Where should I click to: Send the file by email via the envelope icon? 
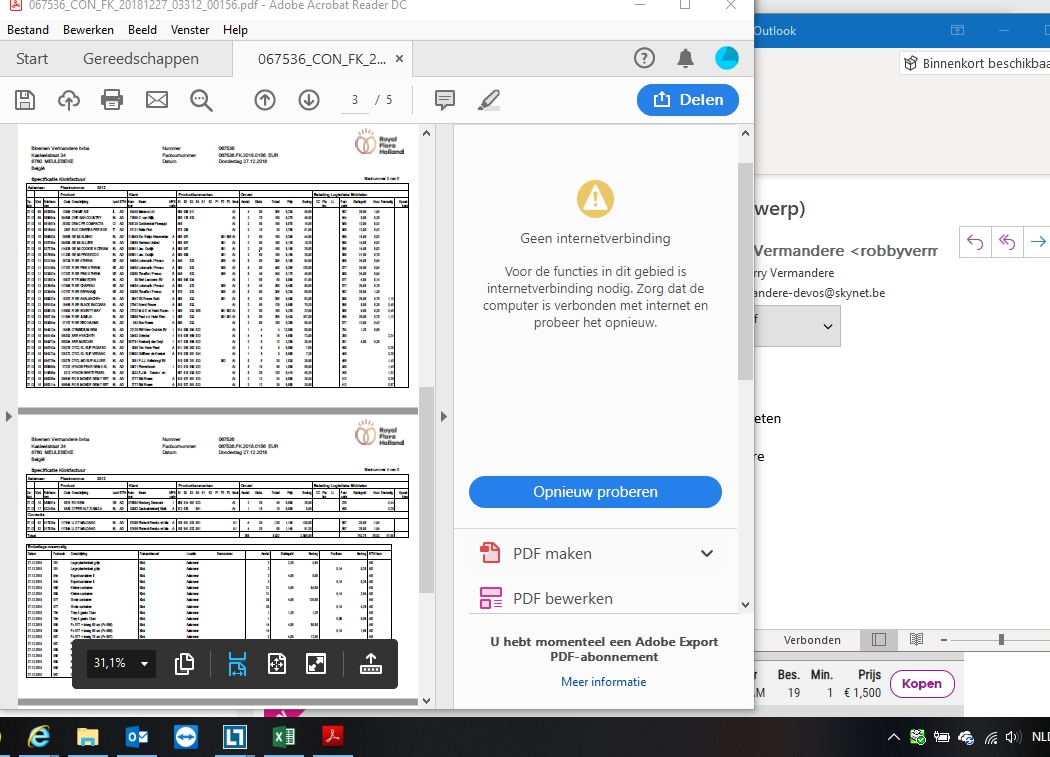point(157,100)
